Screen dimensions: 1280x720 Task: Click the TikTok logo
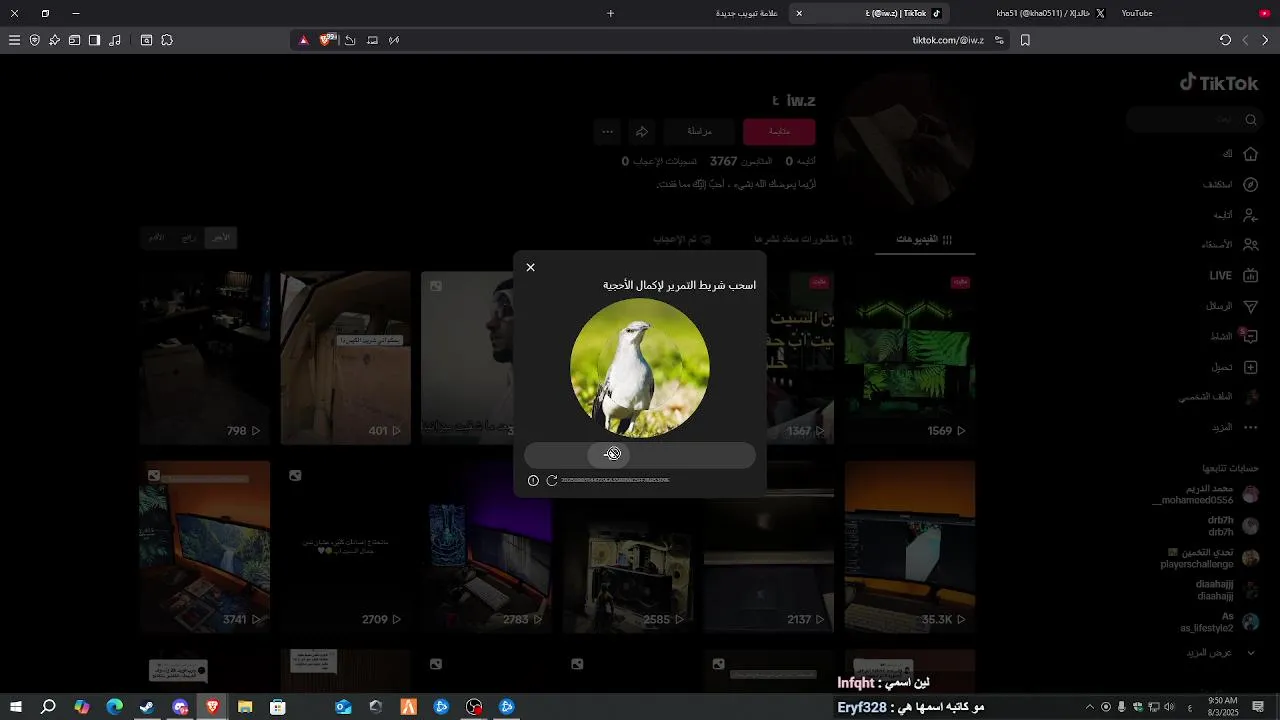1218,83
